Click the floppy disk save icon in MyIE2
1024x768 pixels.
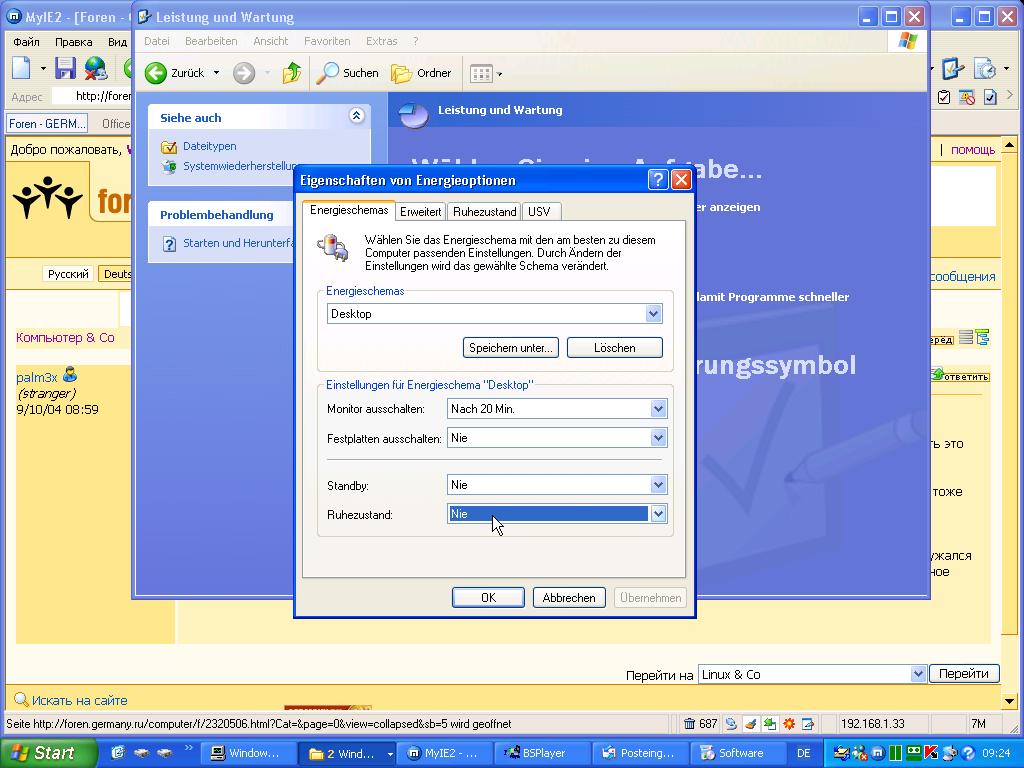pos(66,68)
